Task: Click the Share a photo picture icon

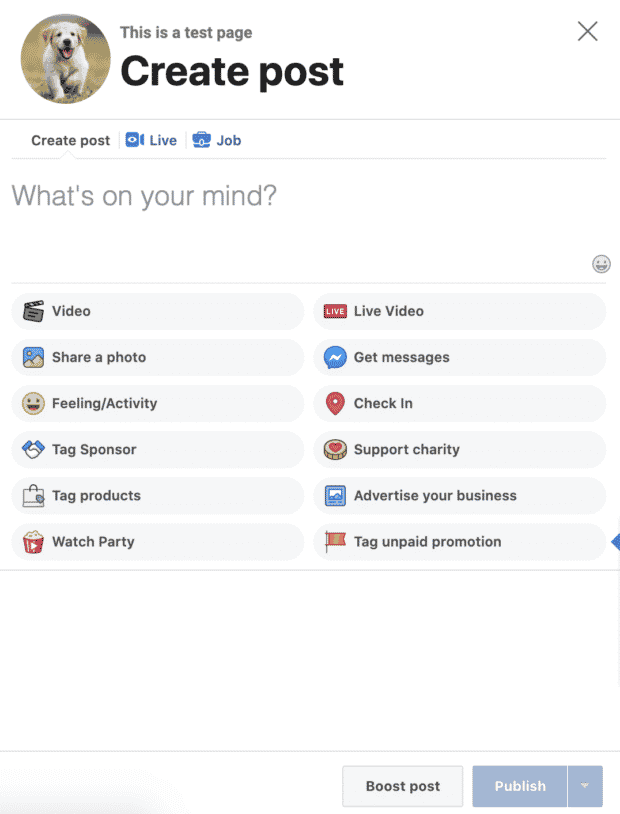Action: [x=33, y=357]
